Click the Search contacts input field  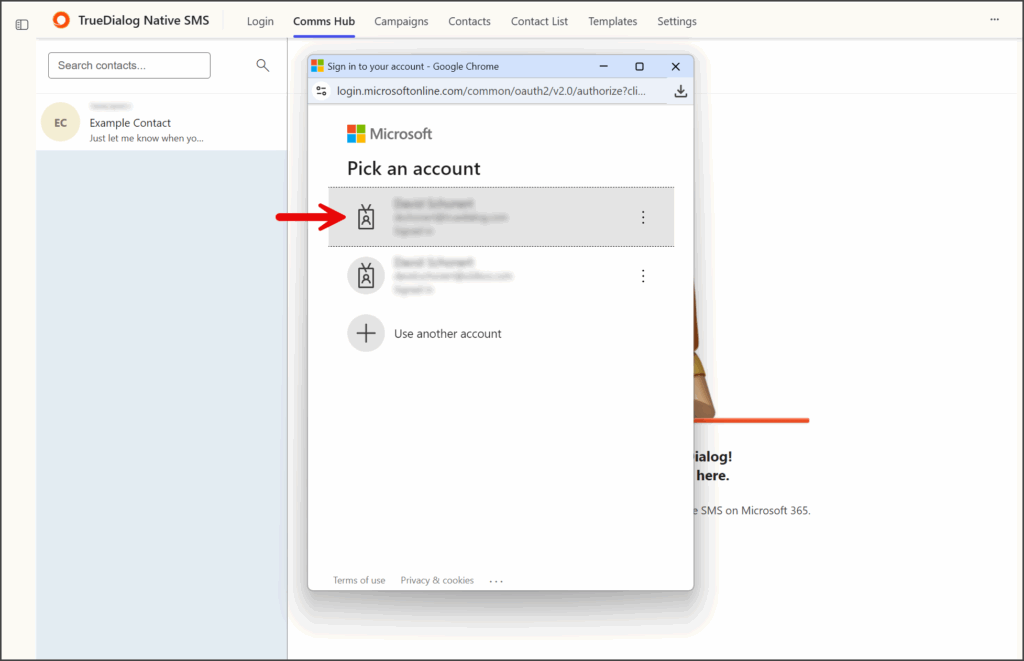129,65
